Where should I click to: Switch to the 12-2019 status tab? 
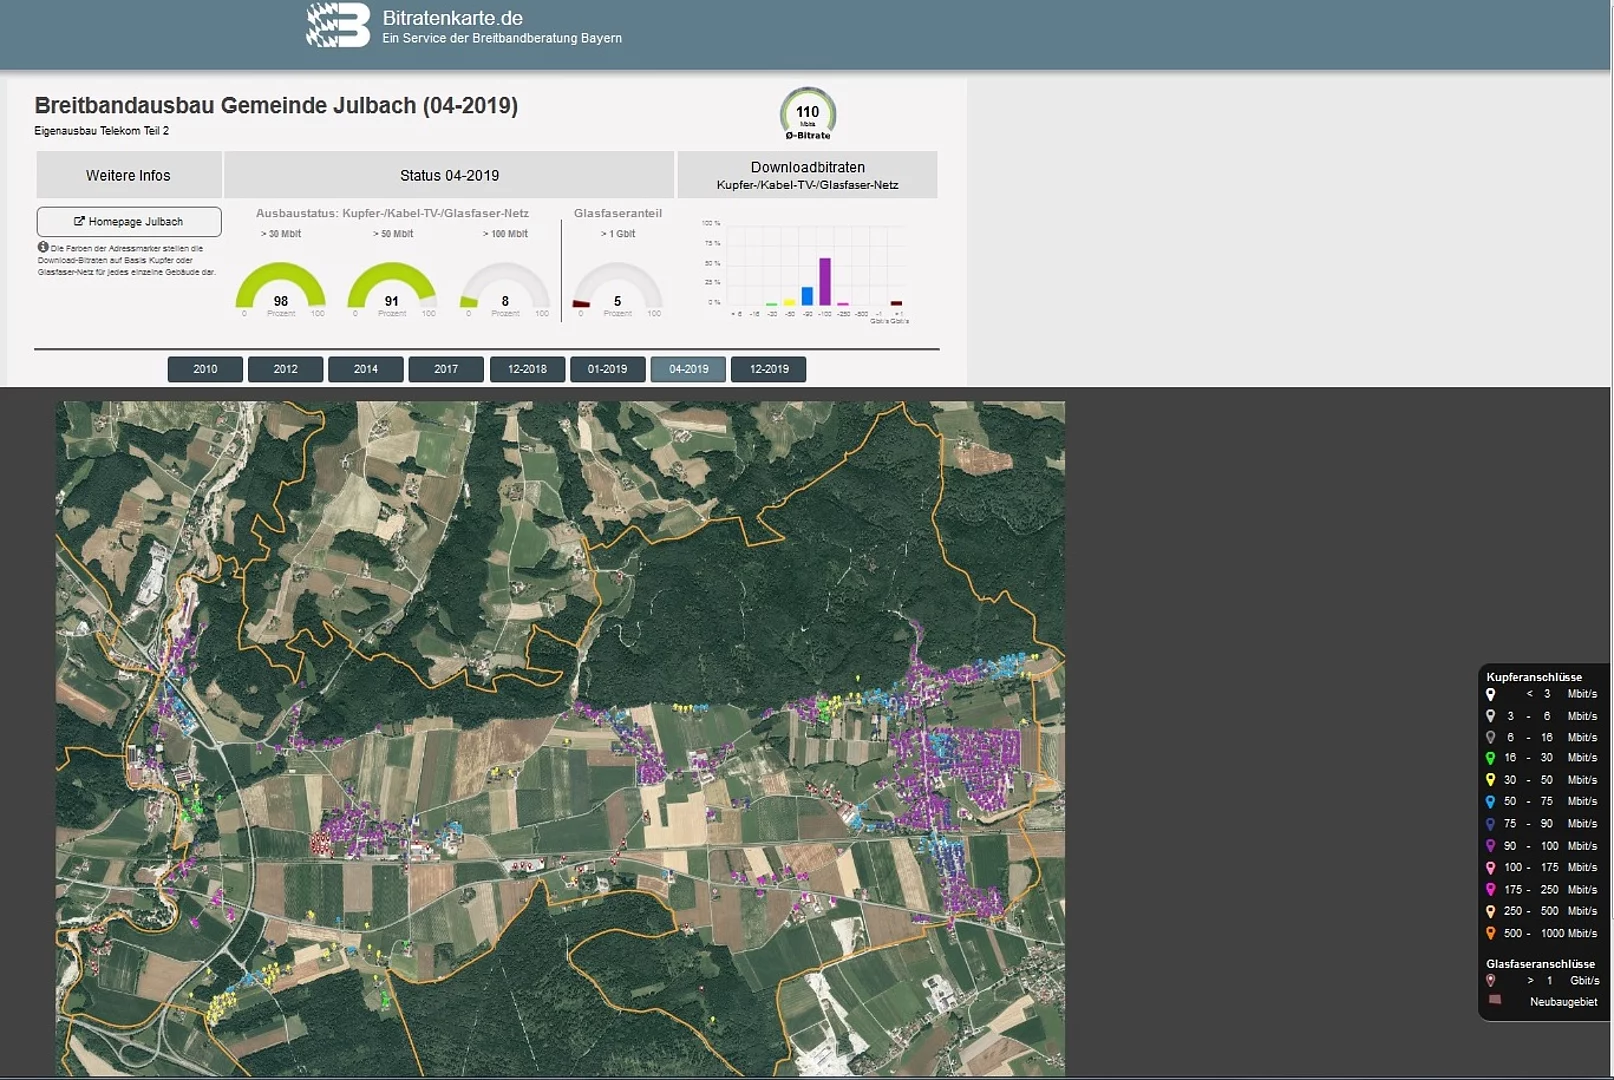point(769,369)
